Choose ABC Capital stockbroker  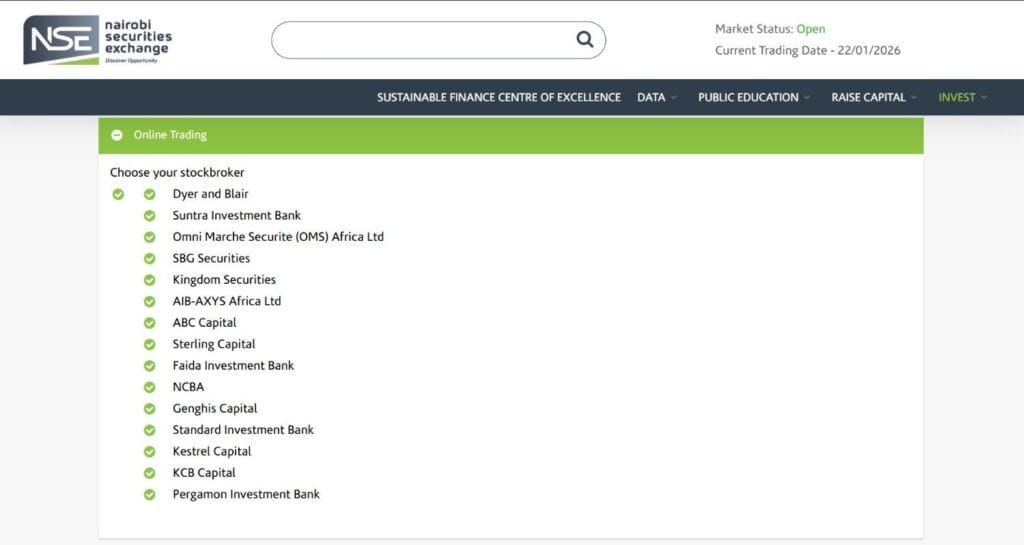coord(204,322)
